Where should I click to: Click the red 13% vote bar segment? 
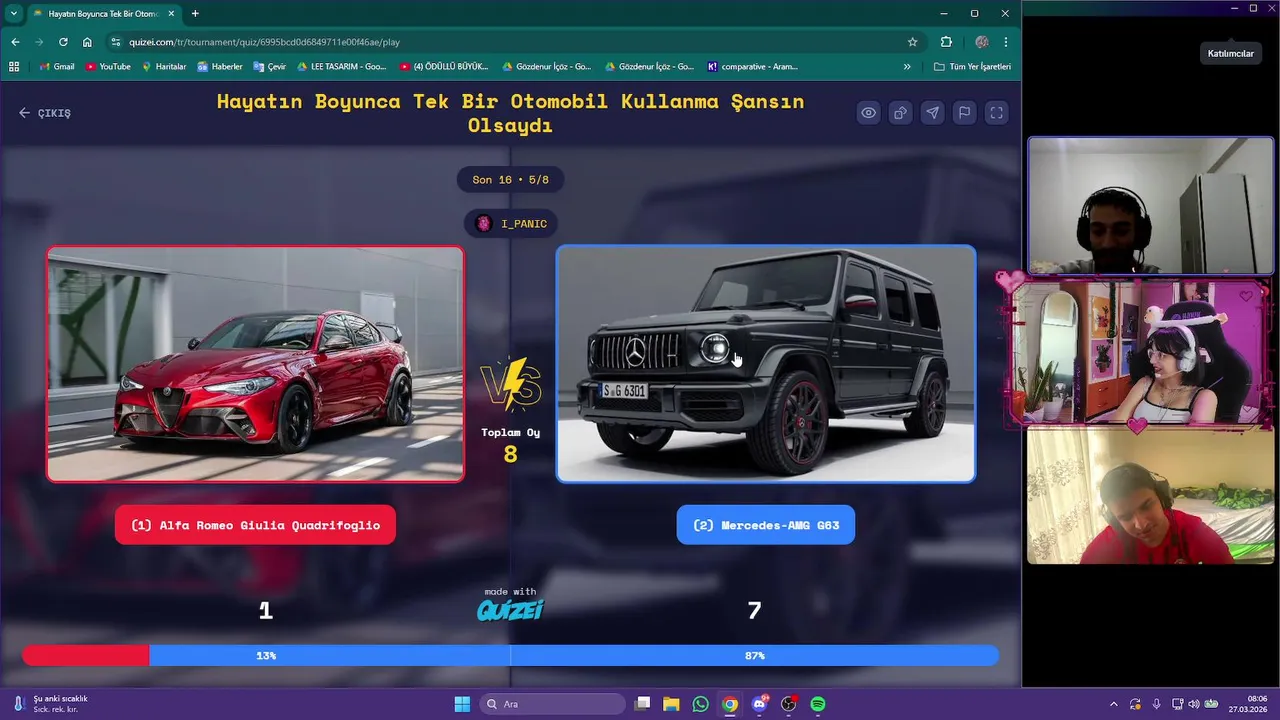click(86, 655)
